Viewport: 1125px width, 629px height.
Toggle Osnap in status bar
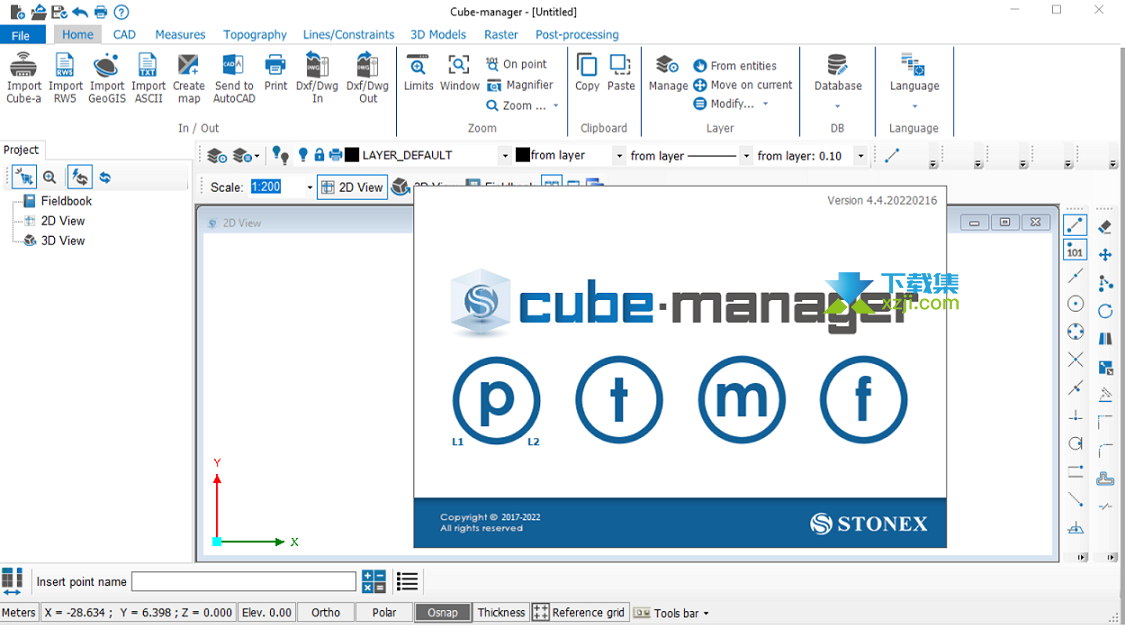click(x=443, y=613)
